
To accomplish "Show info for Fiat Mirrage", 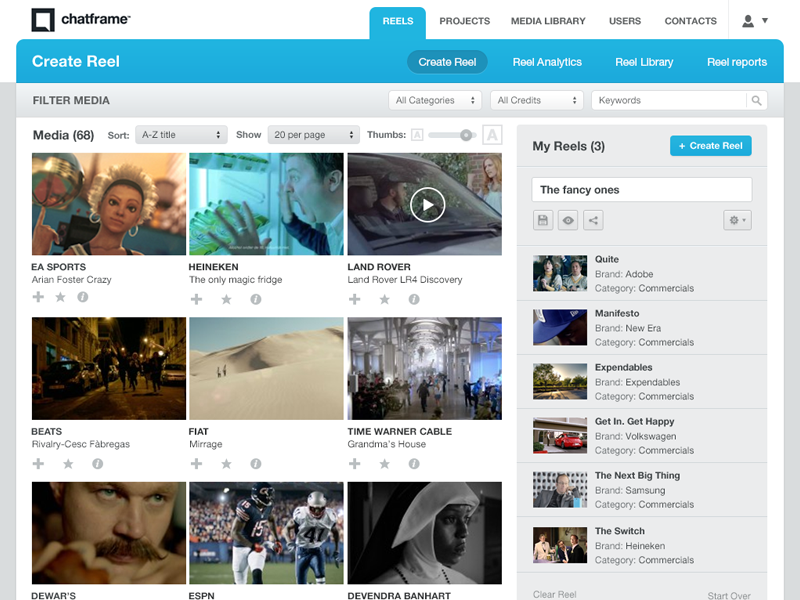I will click(256, 463).
